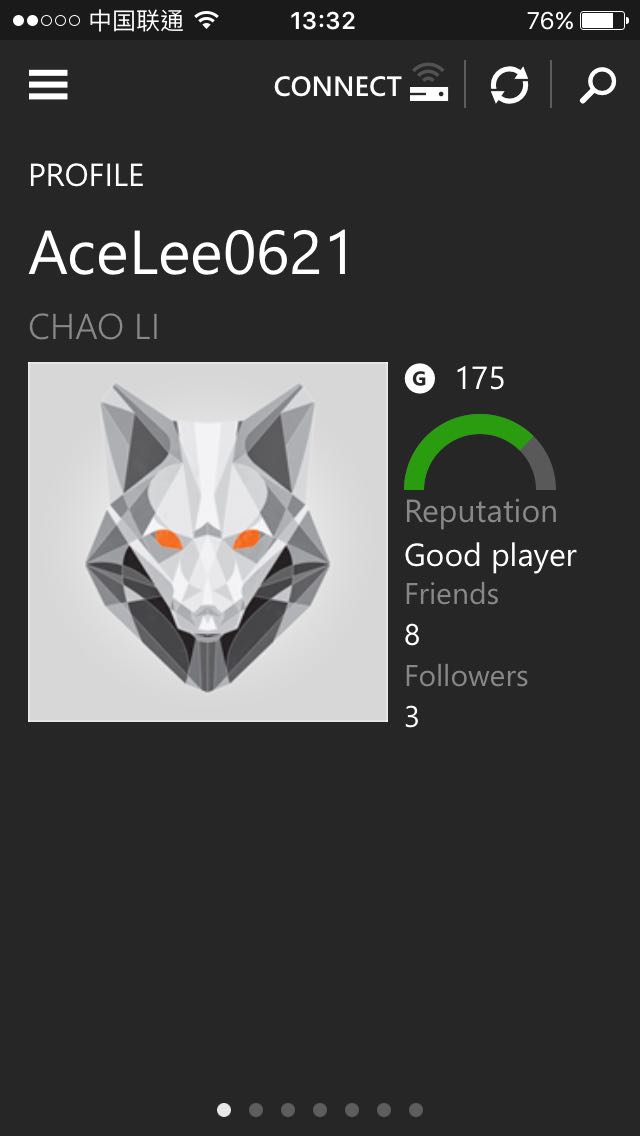Tap the Gamerscore value 175
This screenshot has height=1136, width=640.
coord(480,379)
